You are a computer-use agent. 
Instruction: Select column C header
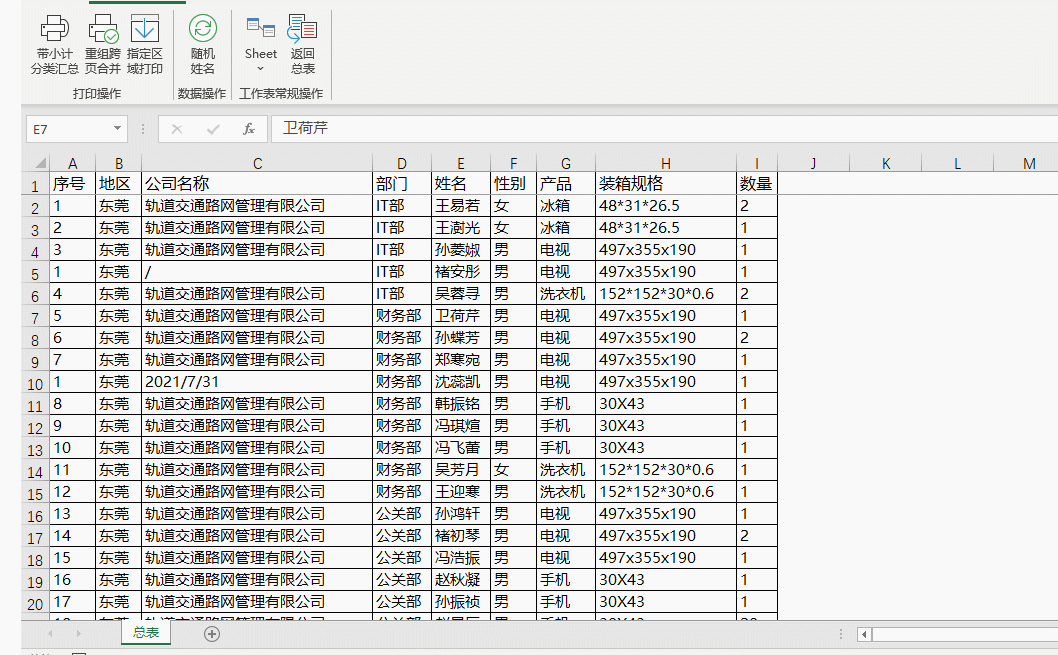(257, 163)
